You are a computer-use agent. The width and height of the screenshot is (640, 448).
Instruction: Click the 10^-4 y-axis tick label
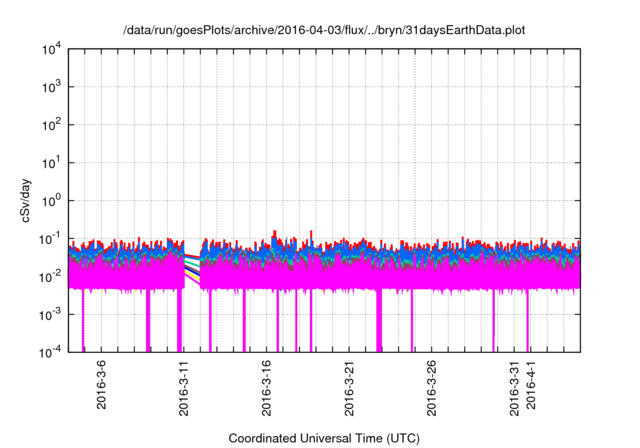point(50,352)
